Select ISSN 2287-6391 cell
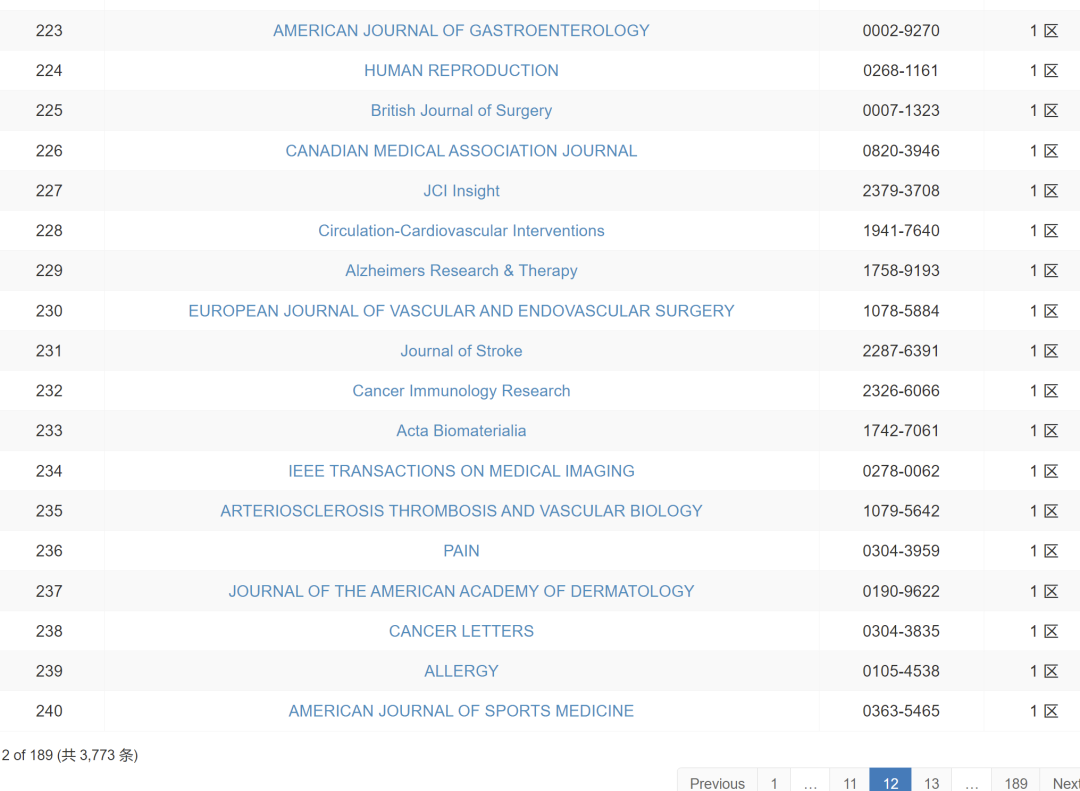Screen dimensions: 1080x791 [901, 351]
